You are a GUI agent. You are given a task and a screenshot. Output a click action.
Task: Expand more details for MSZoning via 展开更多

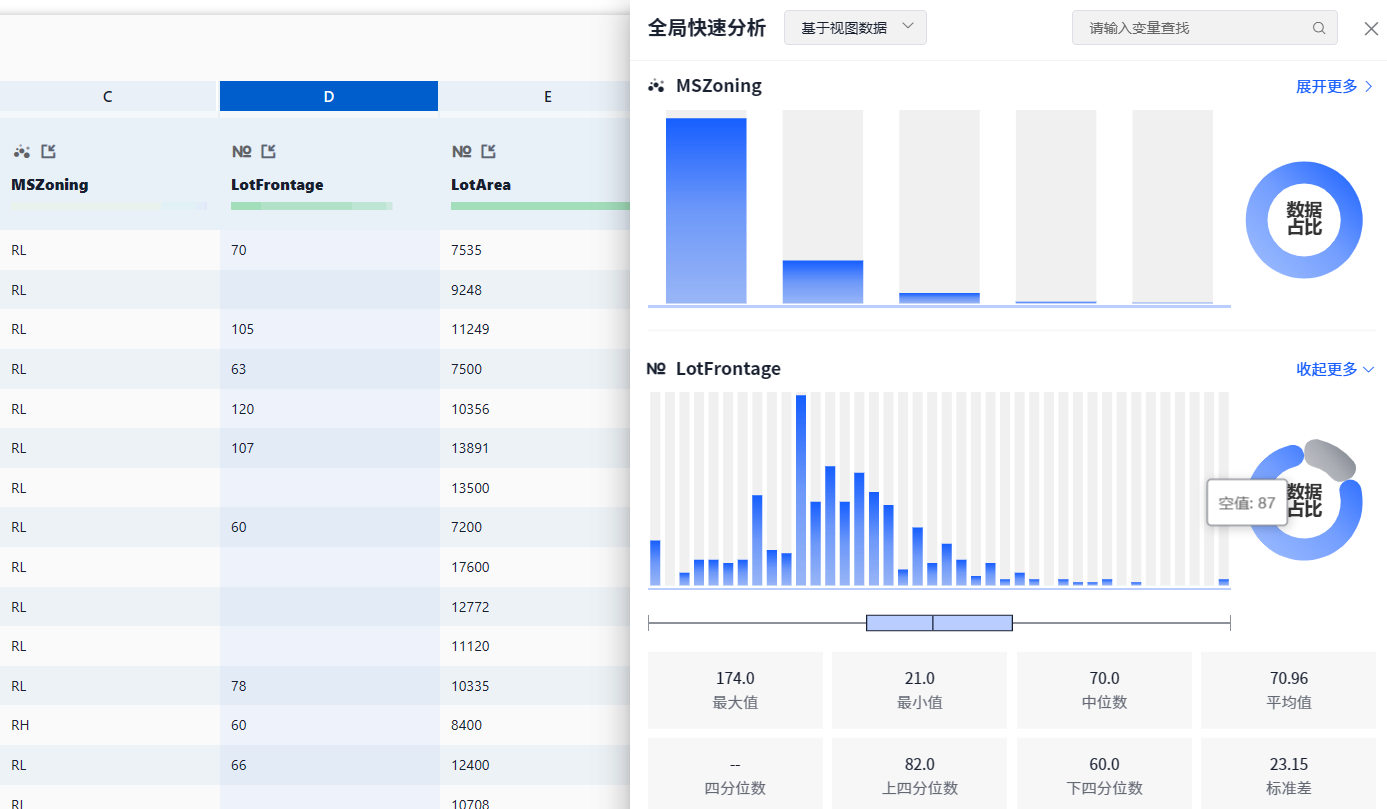[x=1334, y=87]
